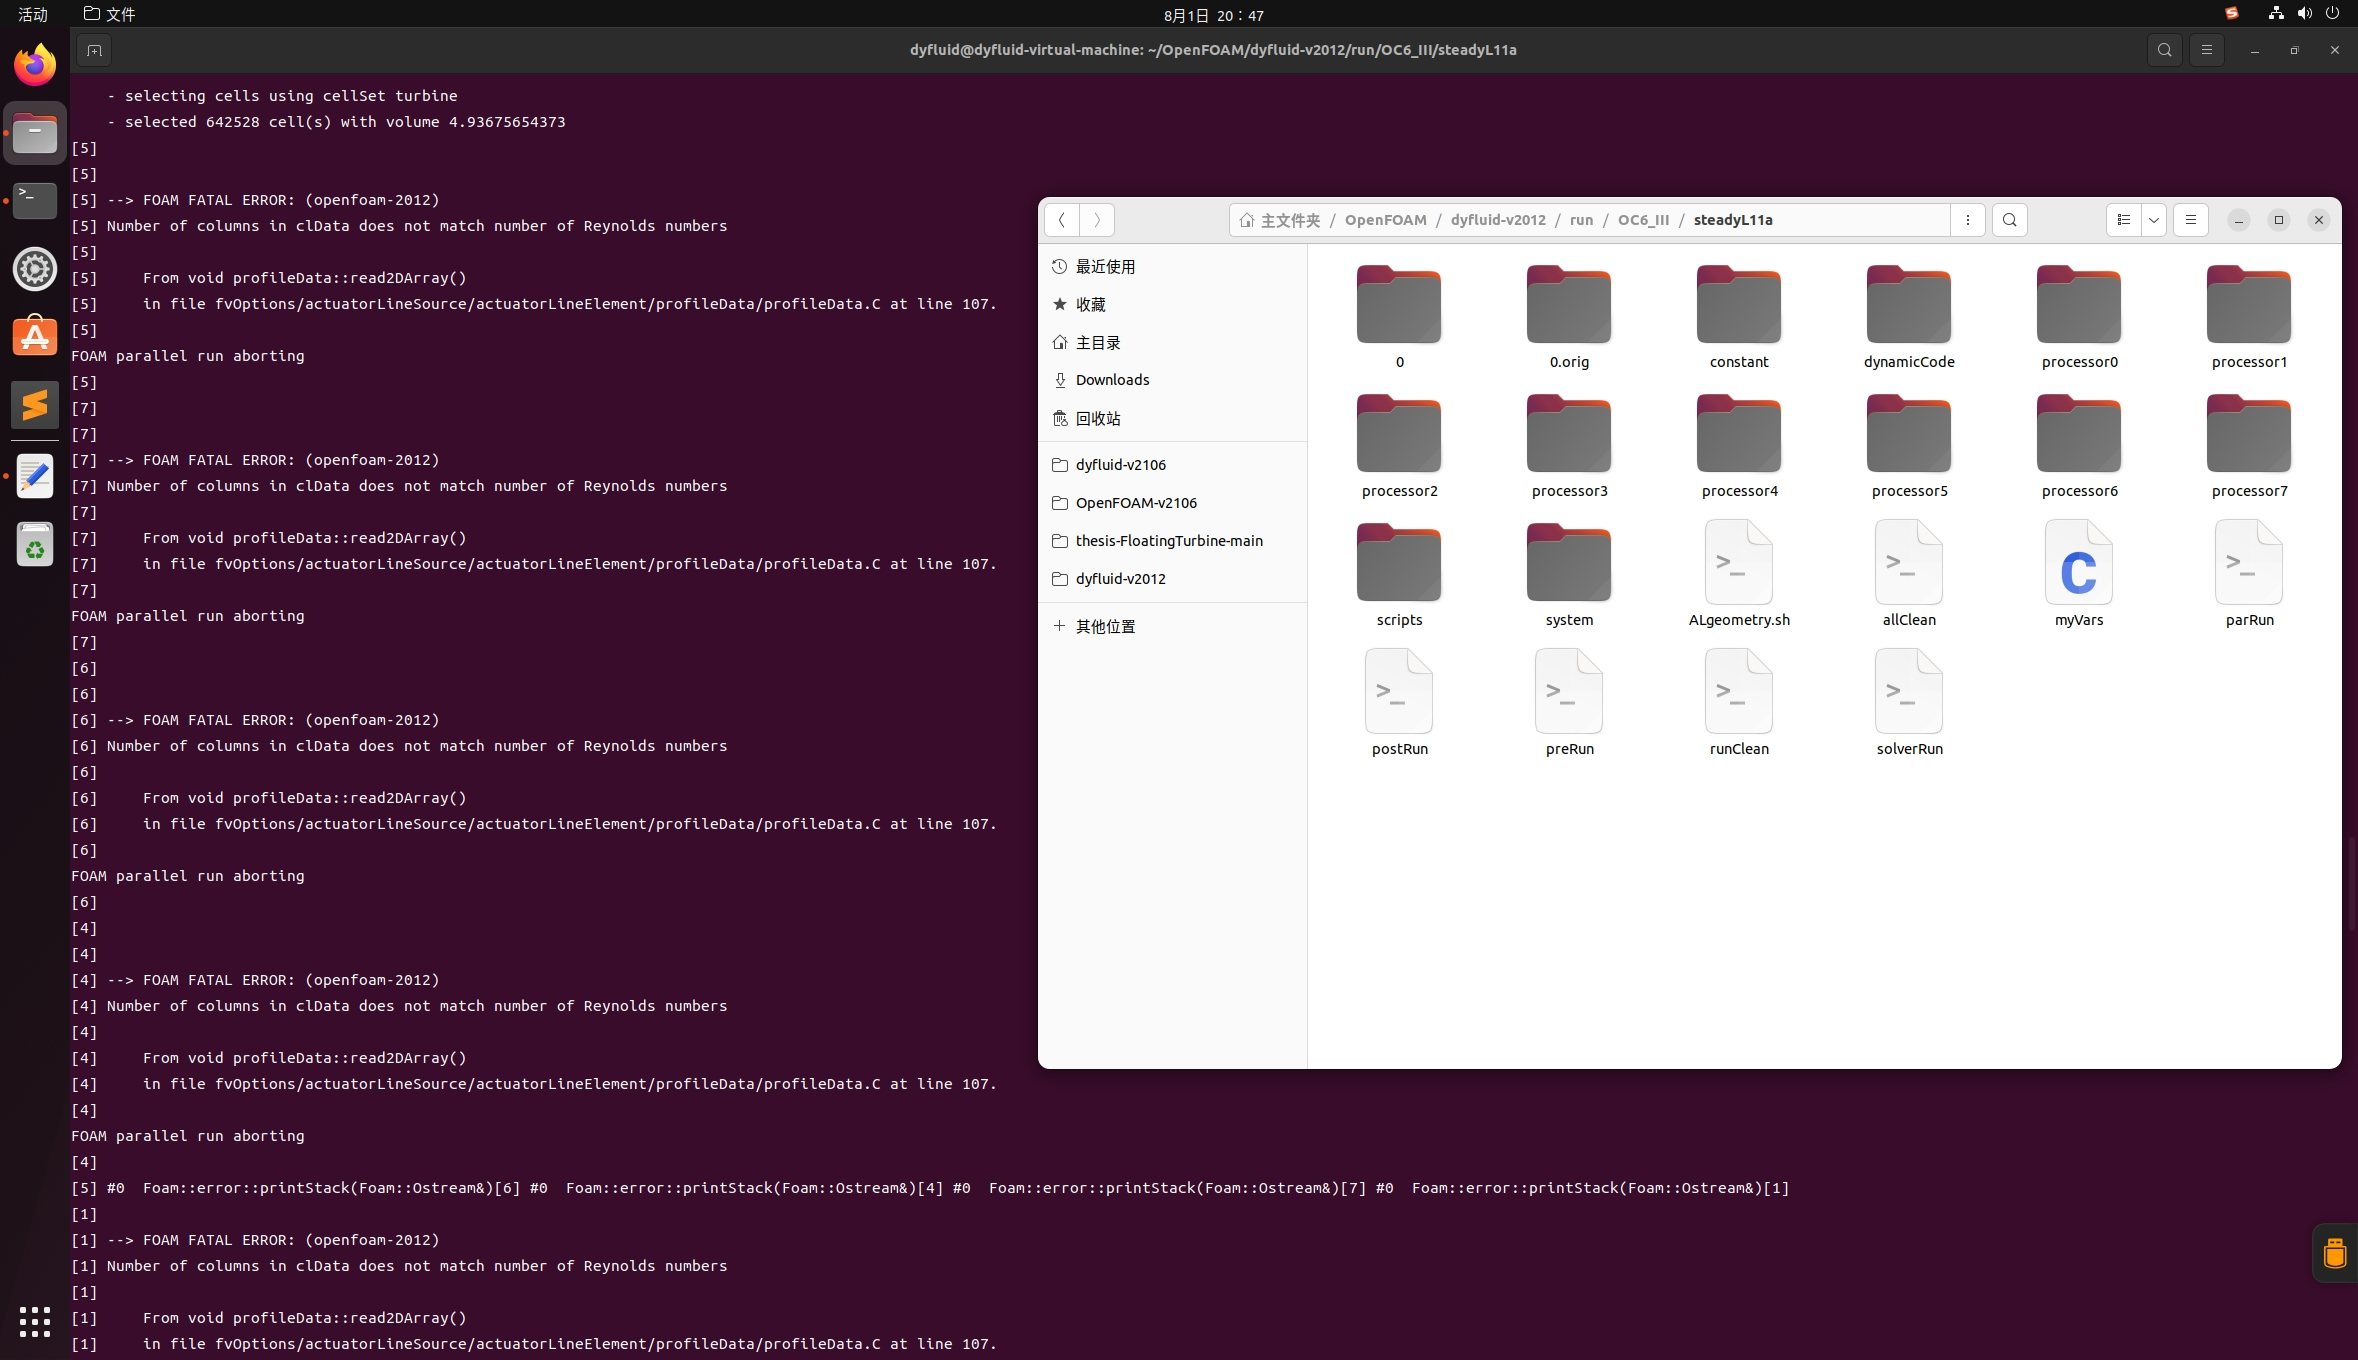Select the runClean script file
This screenshot has width=2358, height=1360.
tap(1739, 704)
